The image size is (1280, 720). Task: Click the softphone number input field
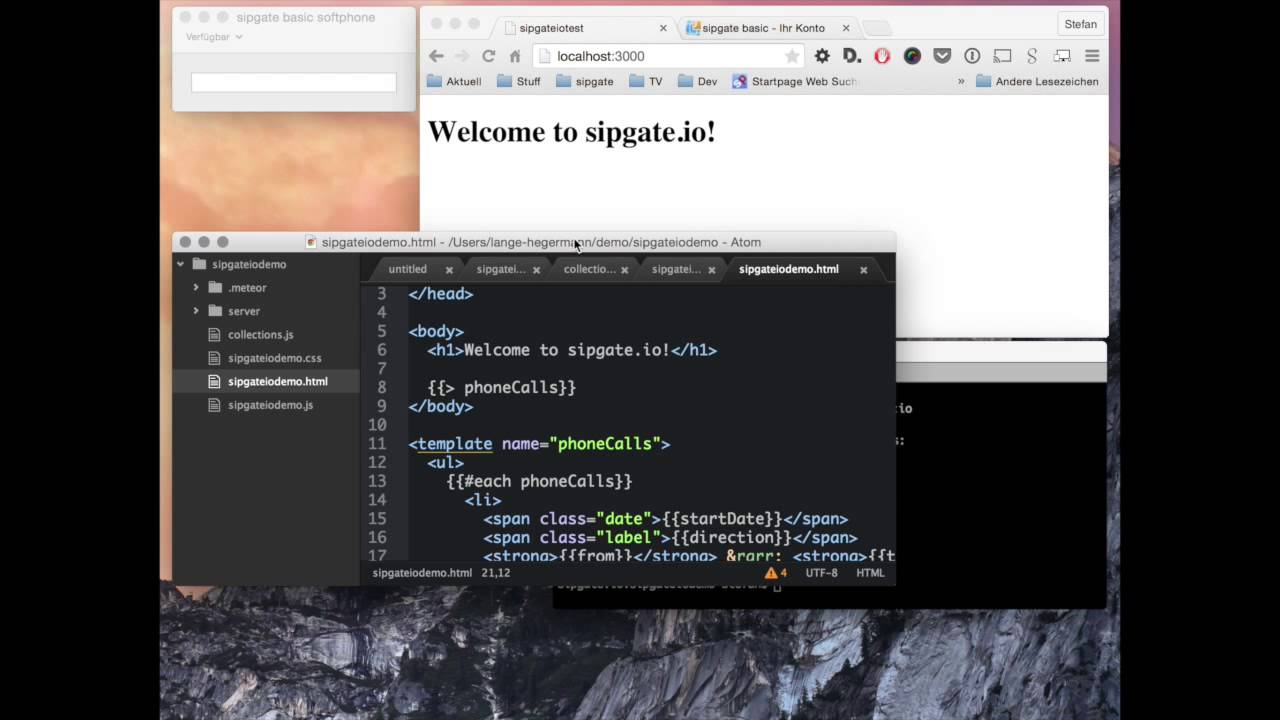[294, 83]
